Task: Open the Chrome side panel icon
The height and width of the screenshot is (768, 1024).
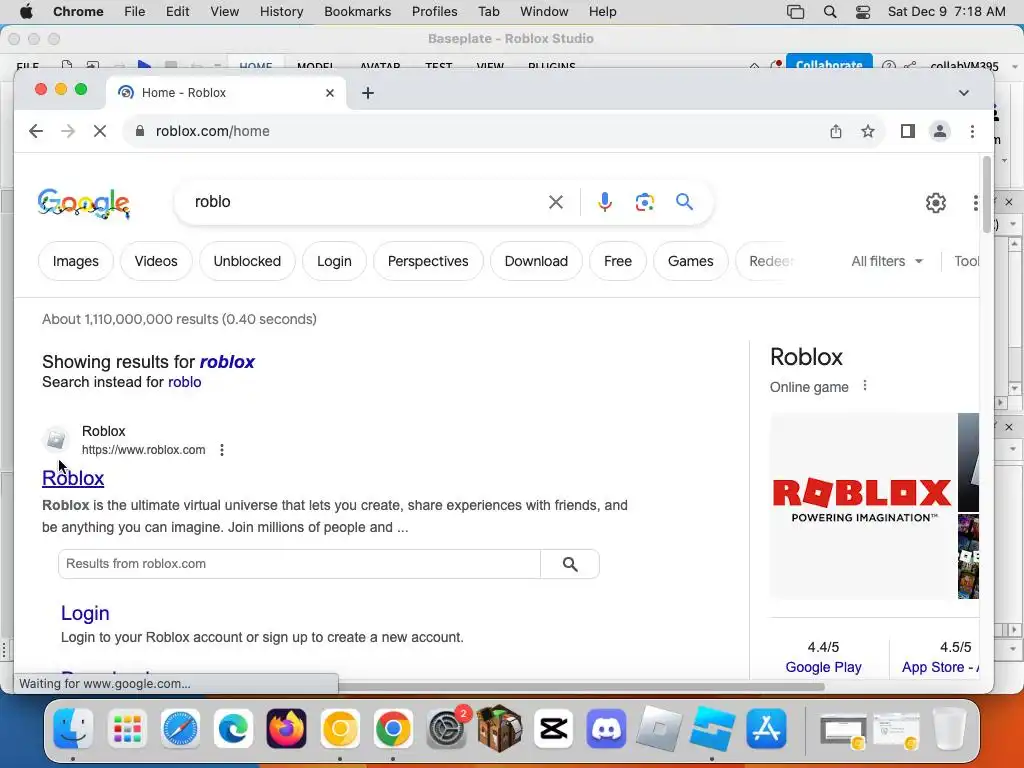Action: coord(908,131)
